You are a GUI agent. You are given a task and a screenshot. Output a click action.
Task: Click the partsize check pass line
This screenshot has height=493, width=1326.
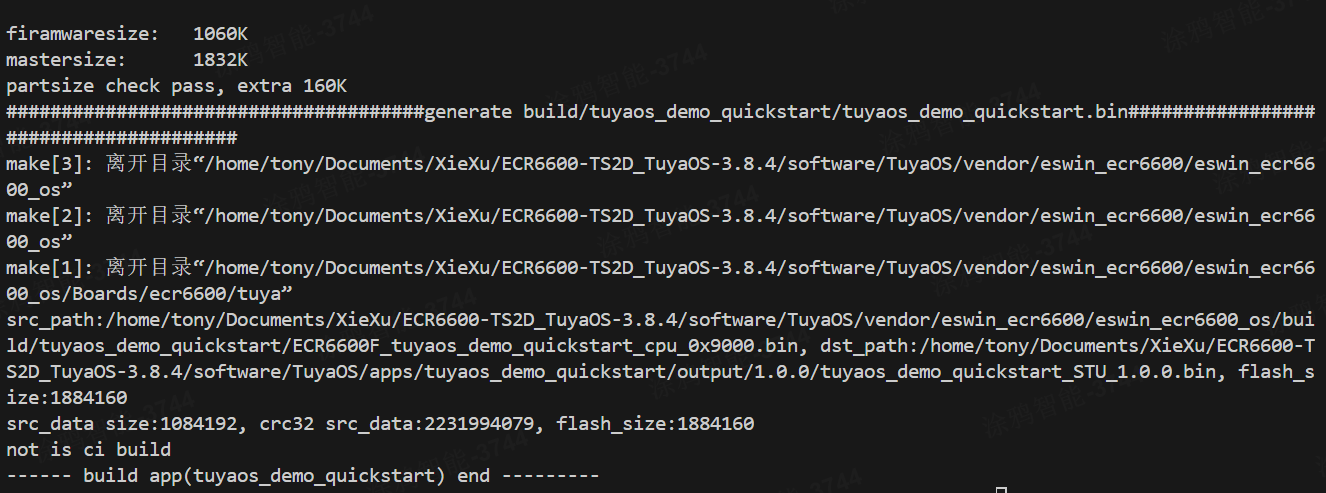coord(176,85)
